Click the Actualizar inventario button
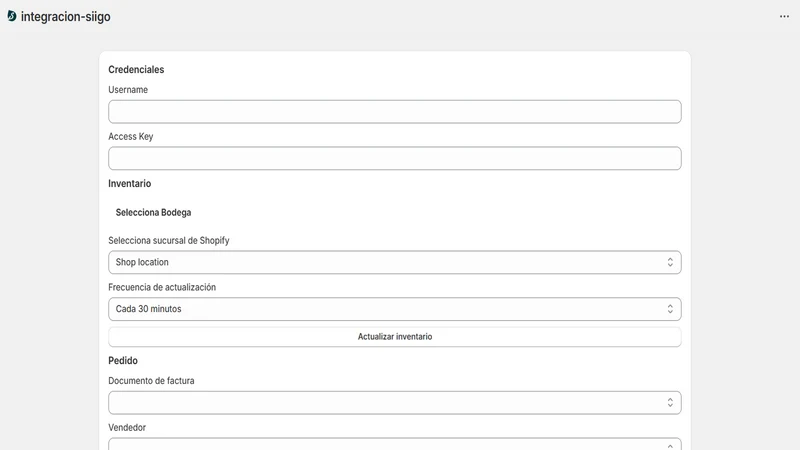Screen dimensions: 800x450 pyautogui.click(x=394, y=337)
